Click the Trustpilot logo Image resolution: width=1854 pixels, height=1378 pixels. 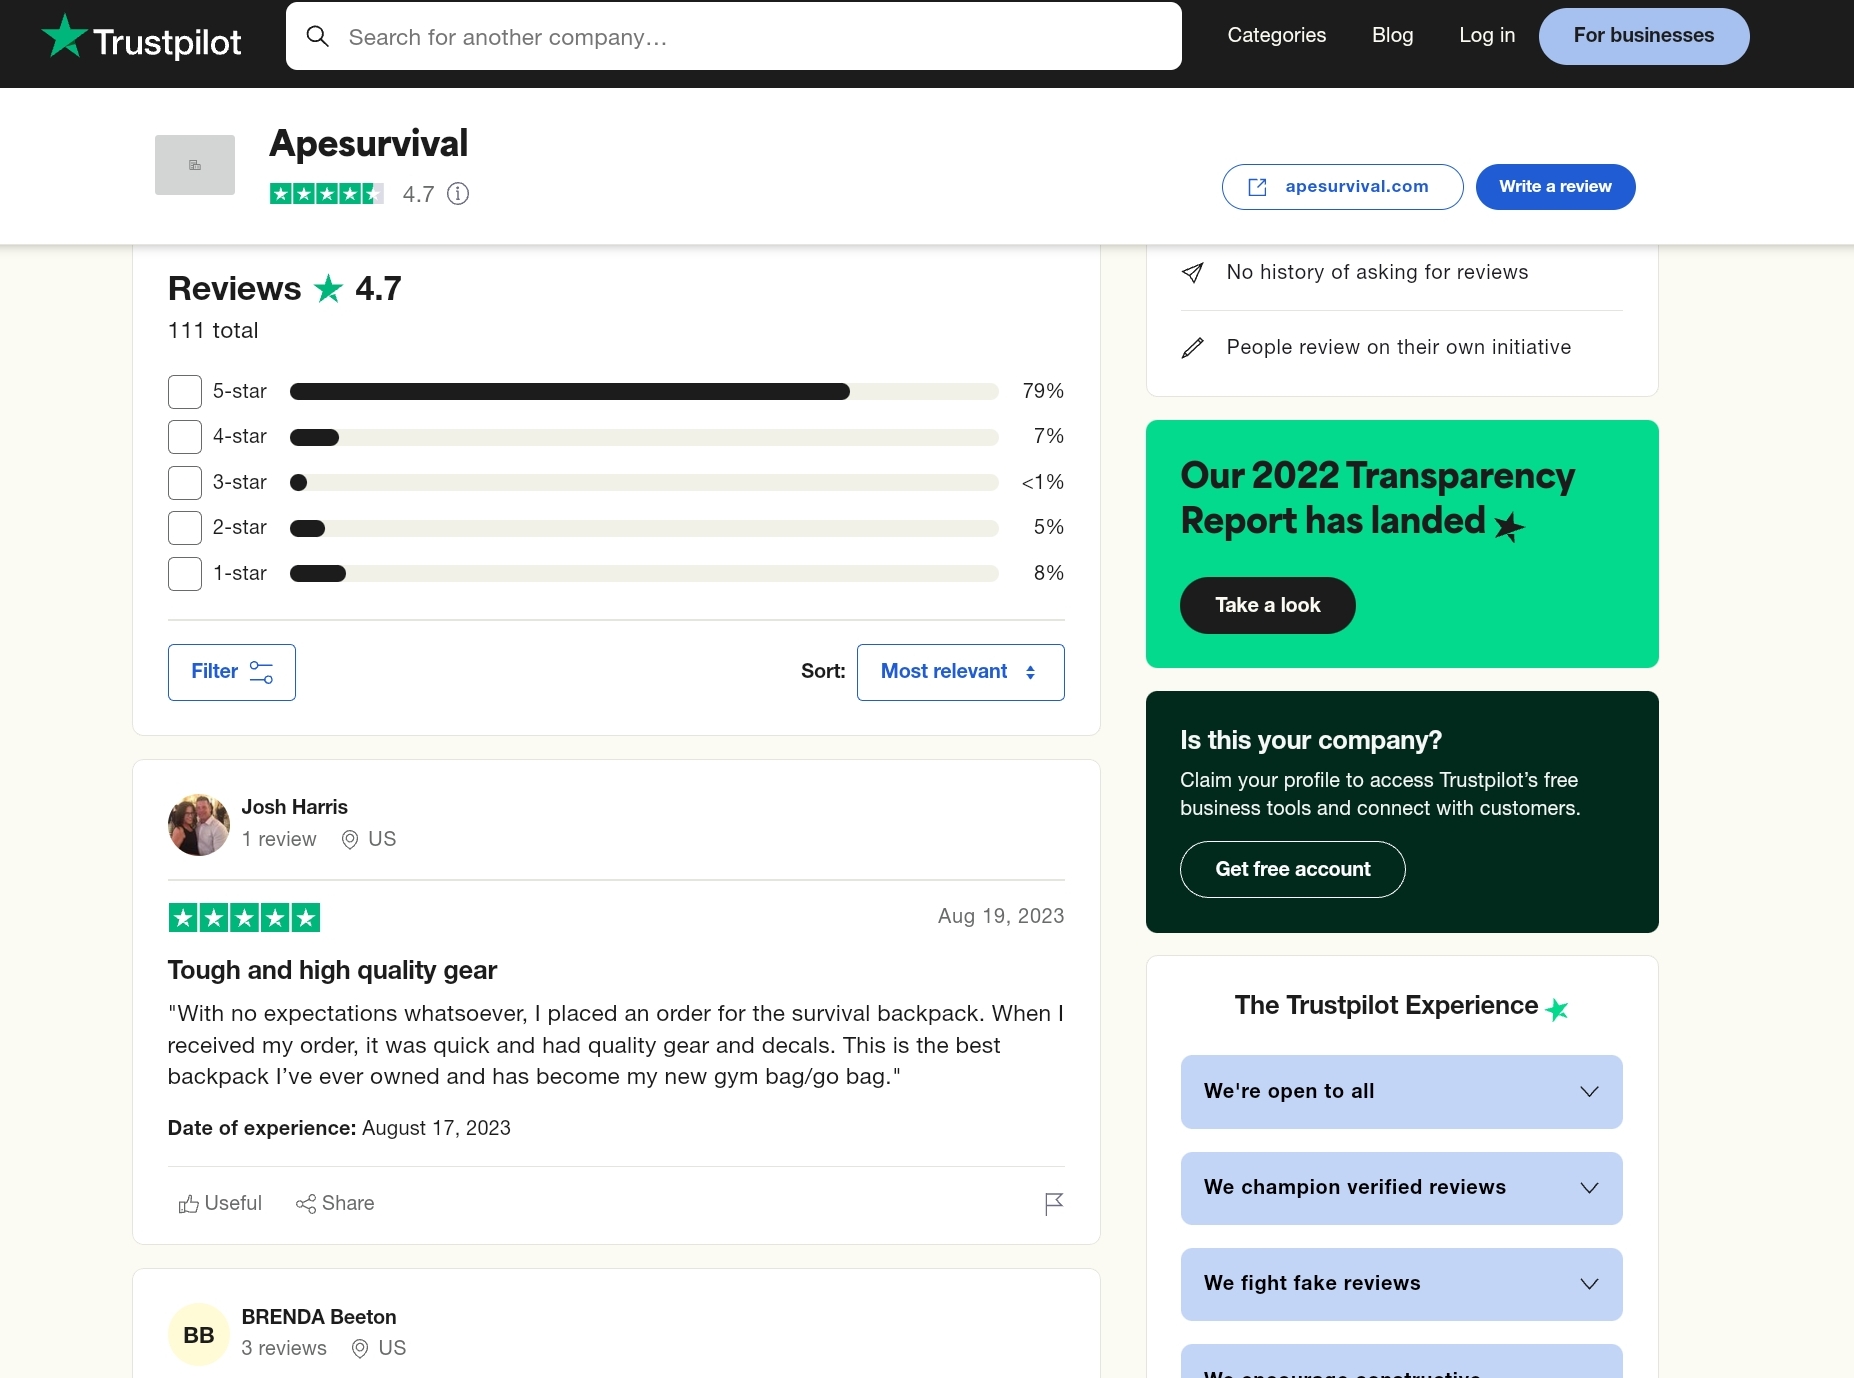141,37
